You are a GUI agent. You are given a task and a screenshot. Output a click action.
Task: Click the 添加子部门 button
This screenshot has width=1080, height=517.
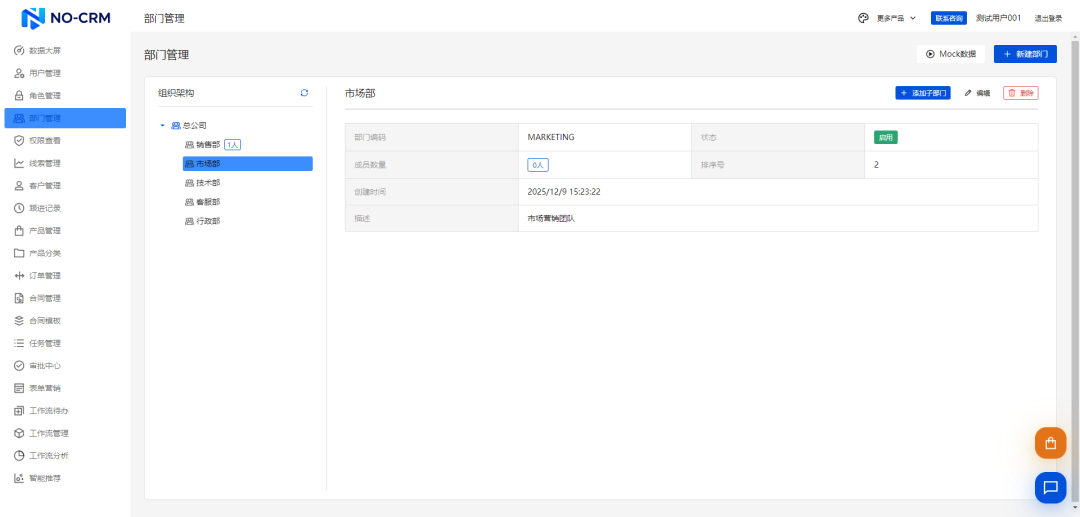click(922, 93)
